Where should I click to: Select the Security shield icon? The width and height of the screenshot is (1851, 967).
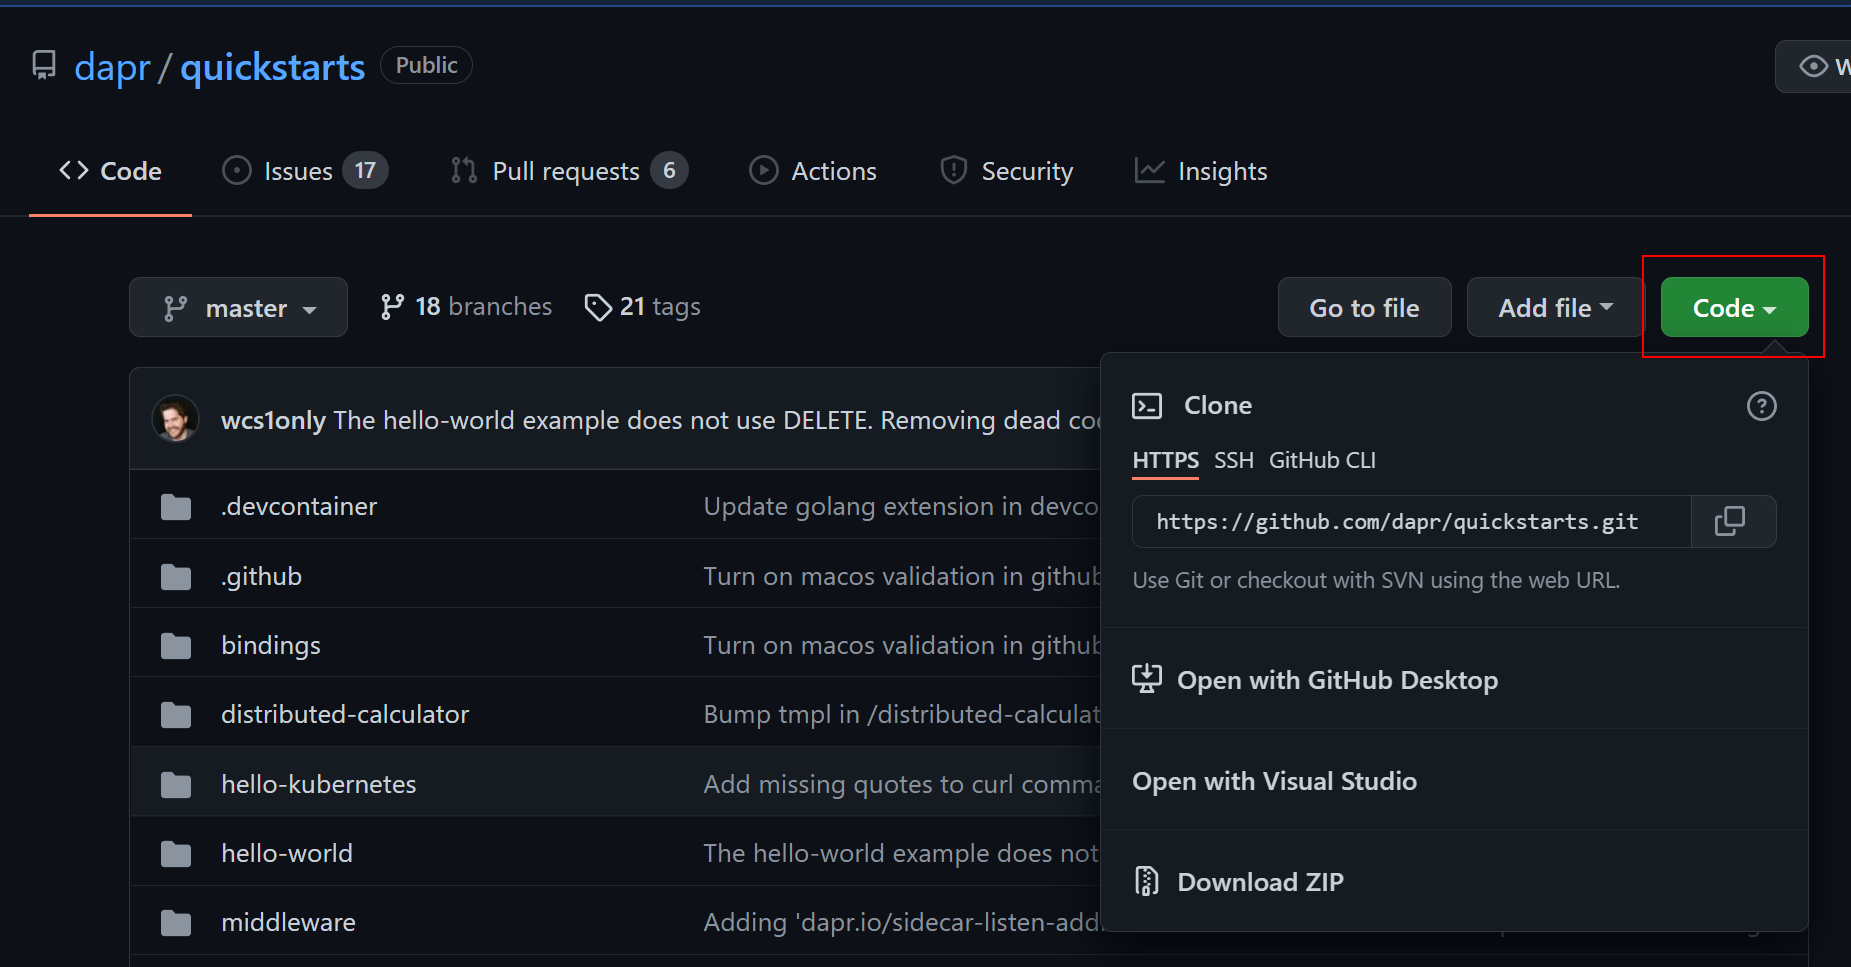952,170
